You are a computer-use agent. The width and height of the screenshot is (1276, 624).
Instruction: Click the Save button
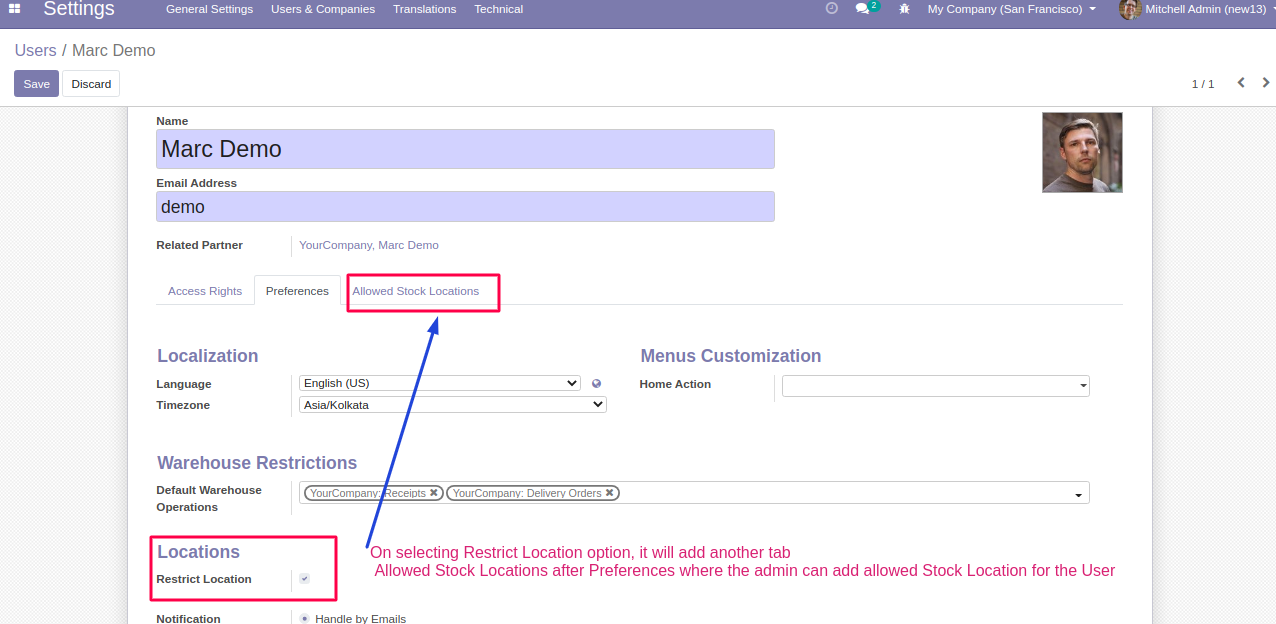[36, 84]
